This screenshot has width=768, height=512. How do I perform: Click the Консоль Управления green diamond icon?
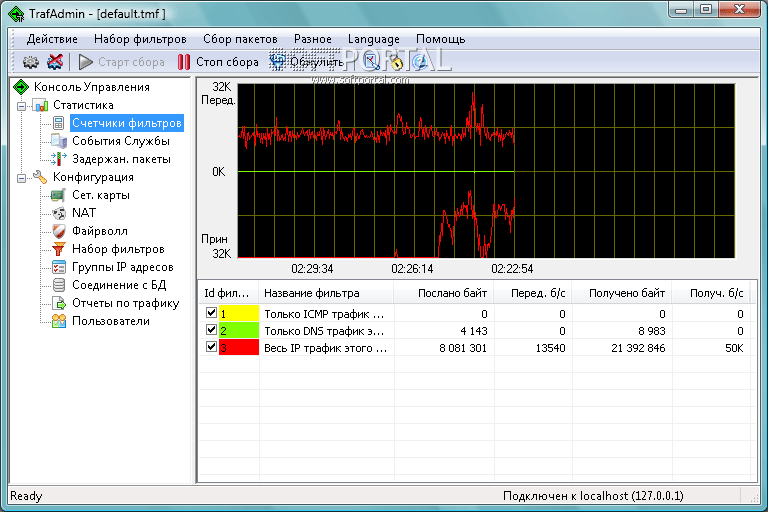(21, 87)
